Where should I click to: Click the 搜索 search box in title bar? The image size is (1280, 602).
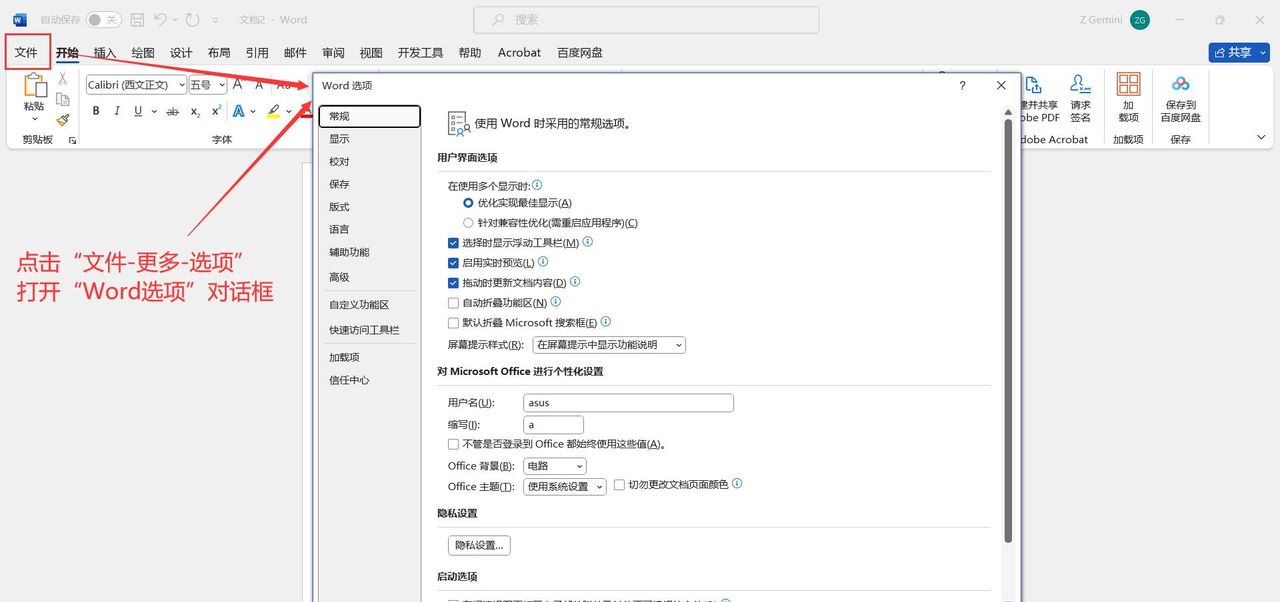coord(646,19)
